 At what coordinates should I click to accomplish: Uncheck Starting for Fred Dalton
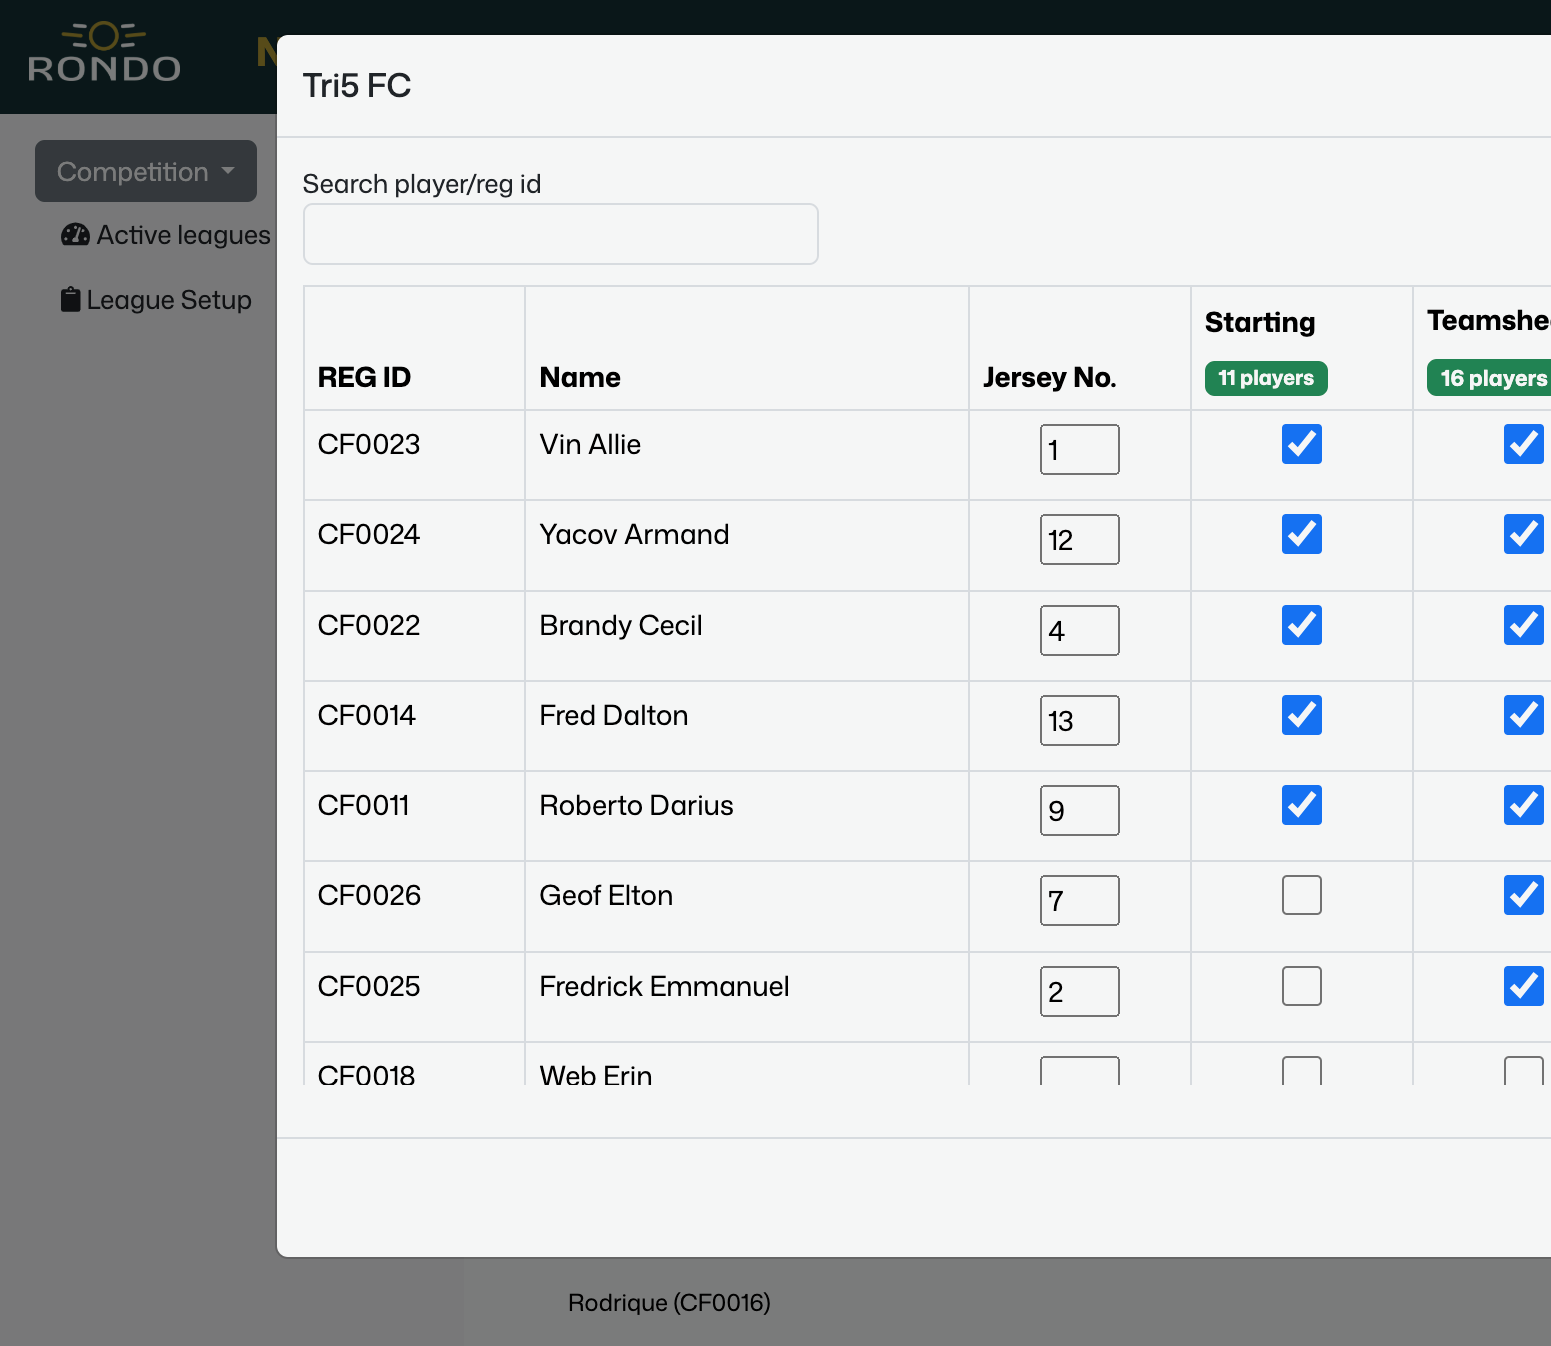point(1301,715)
